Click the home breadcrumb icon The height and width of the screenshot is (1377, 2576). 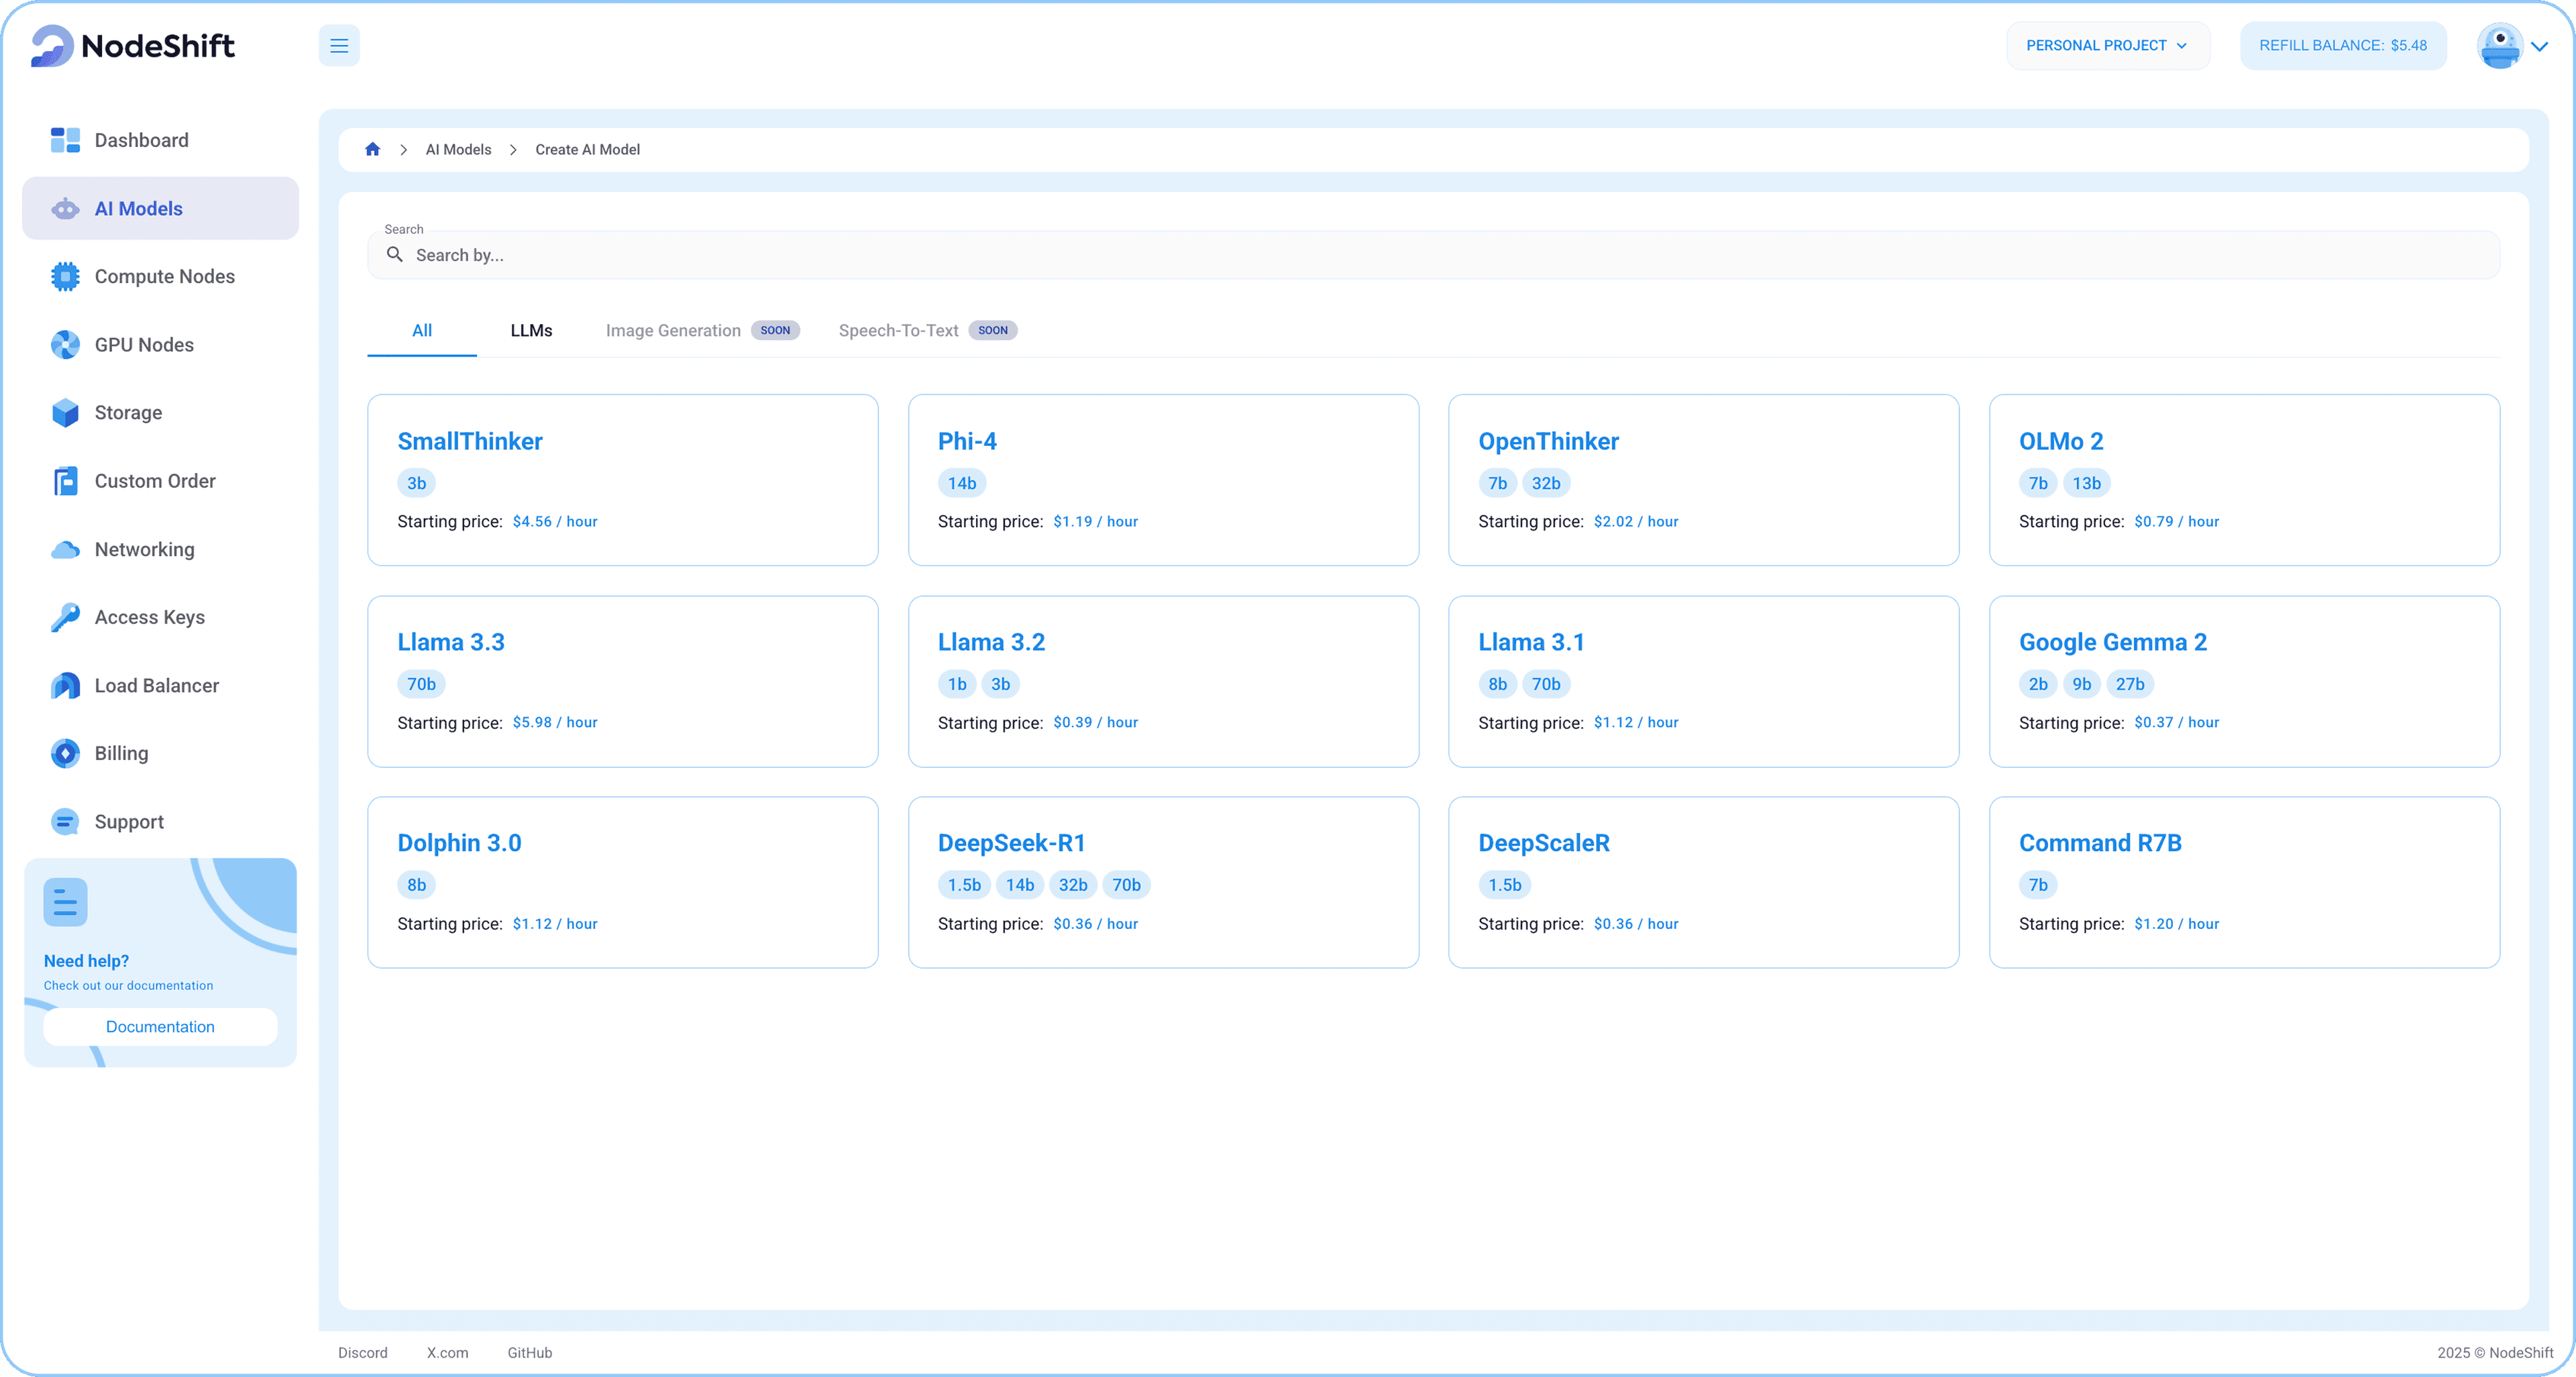(372, 149)
